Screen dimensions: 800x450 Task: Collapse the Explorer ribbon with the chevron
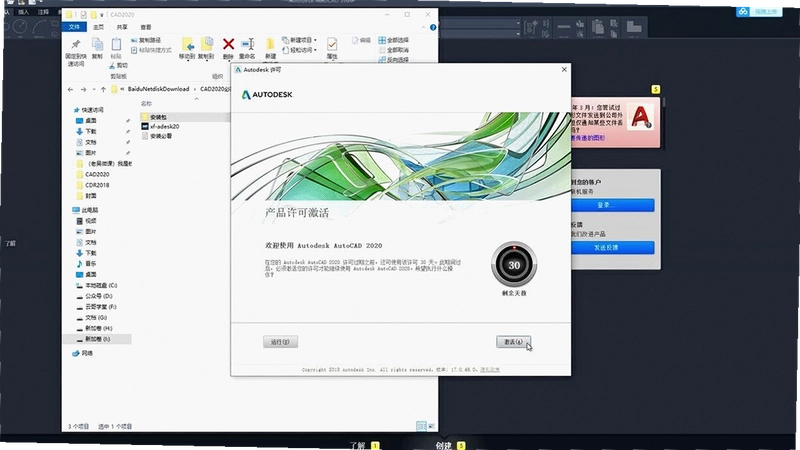(423, 28)
